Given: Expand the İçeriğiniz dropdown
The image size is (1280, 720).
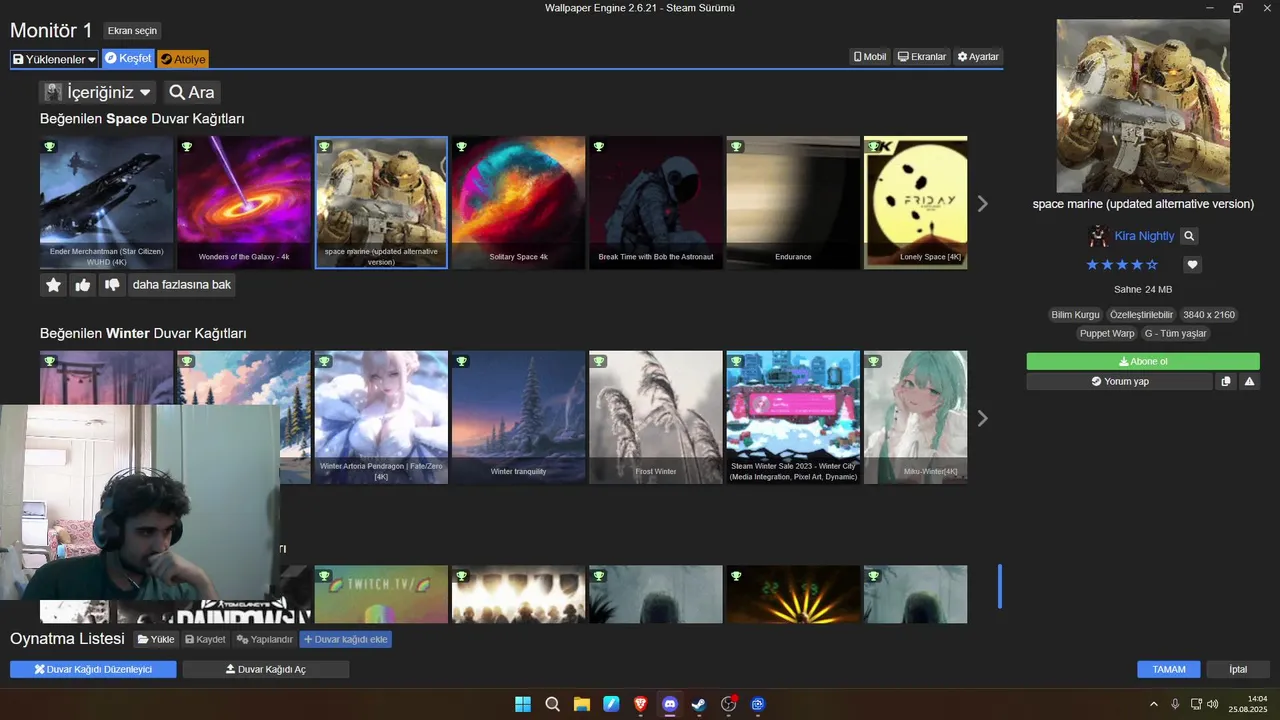Looking at the screenshot, I should pyautogui.click(x=98, y=92).
